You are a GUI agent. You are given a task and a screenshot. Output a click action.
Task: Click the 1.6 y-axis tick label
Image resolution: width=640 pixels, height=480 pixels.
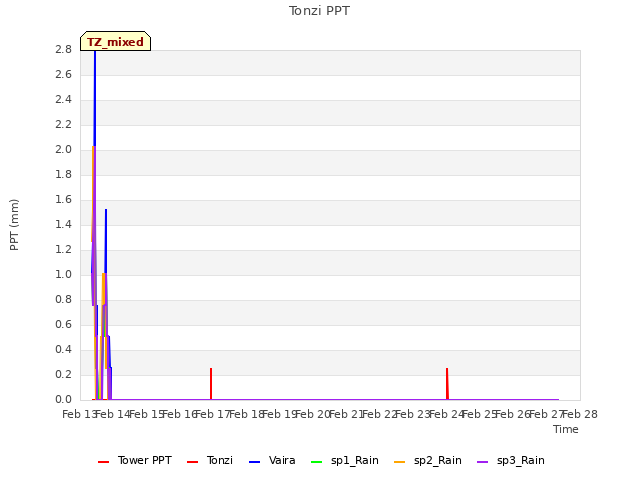[63, 199]
